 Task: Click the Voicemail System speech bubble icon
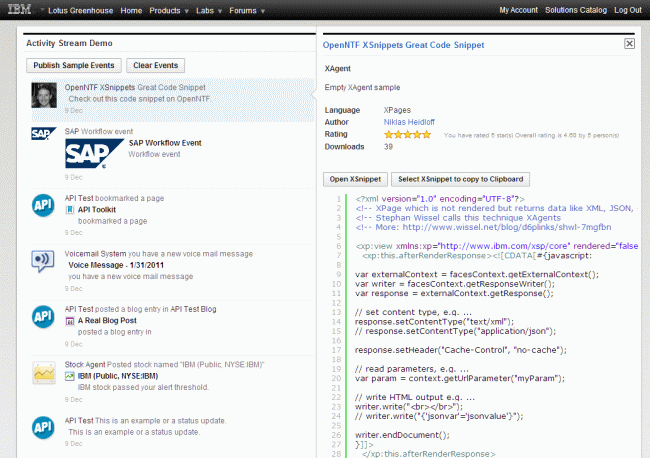(43, 261)
